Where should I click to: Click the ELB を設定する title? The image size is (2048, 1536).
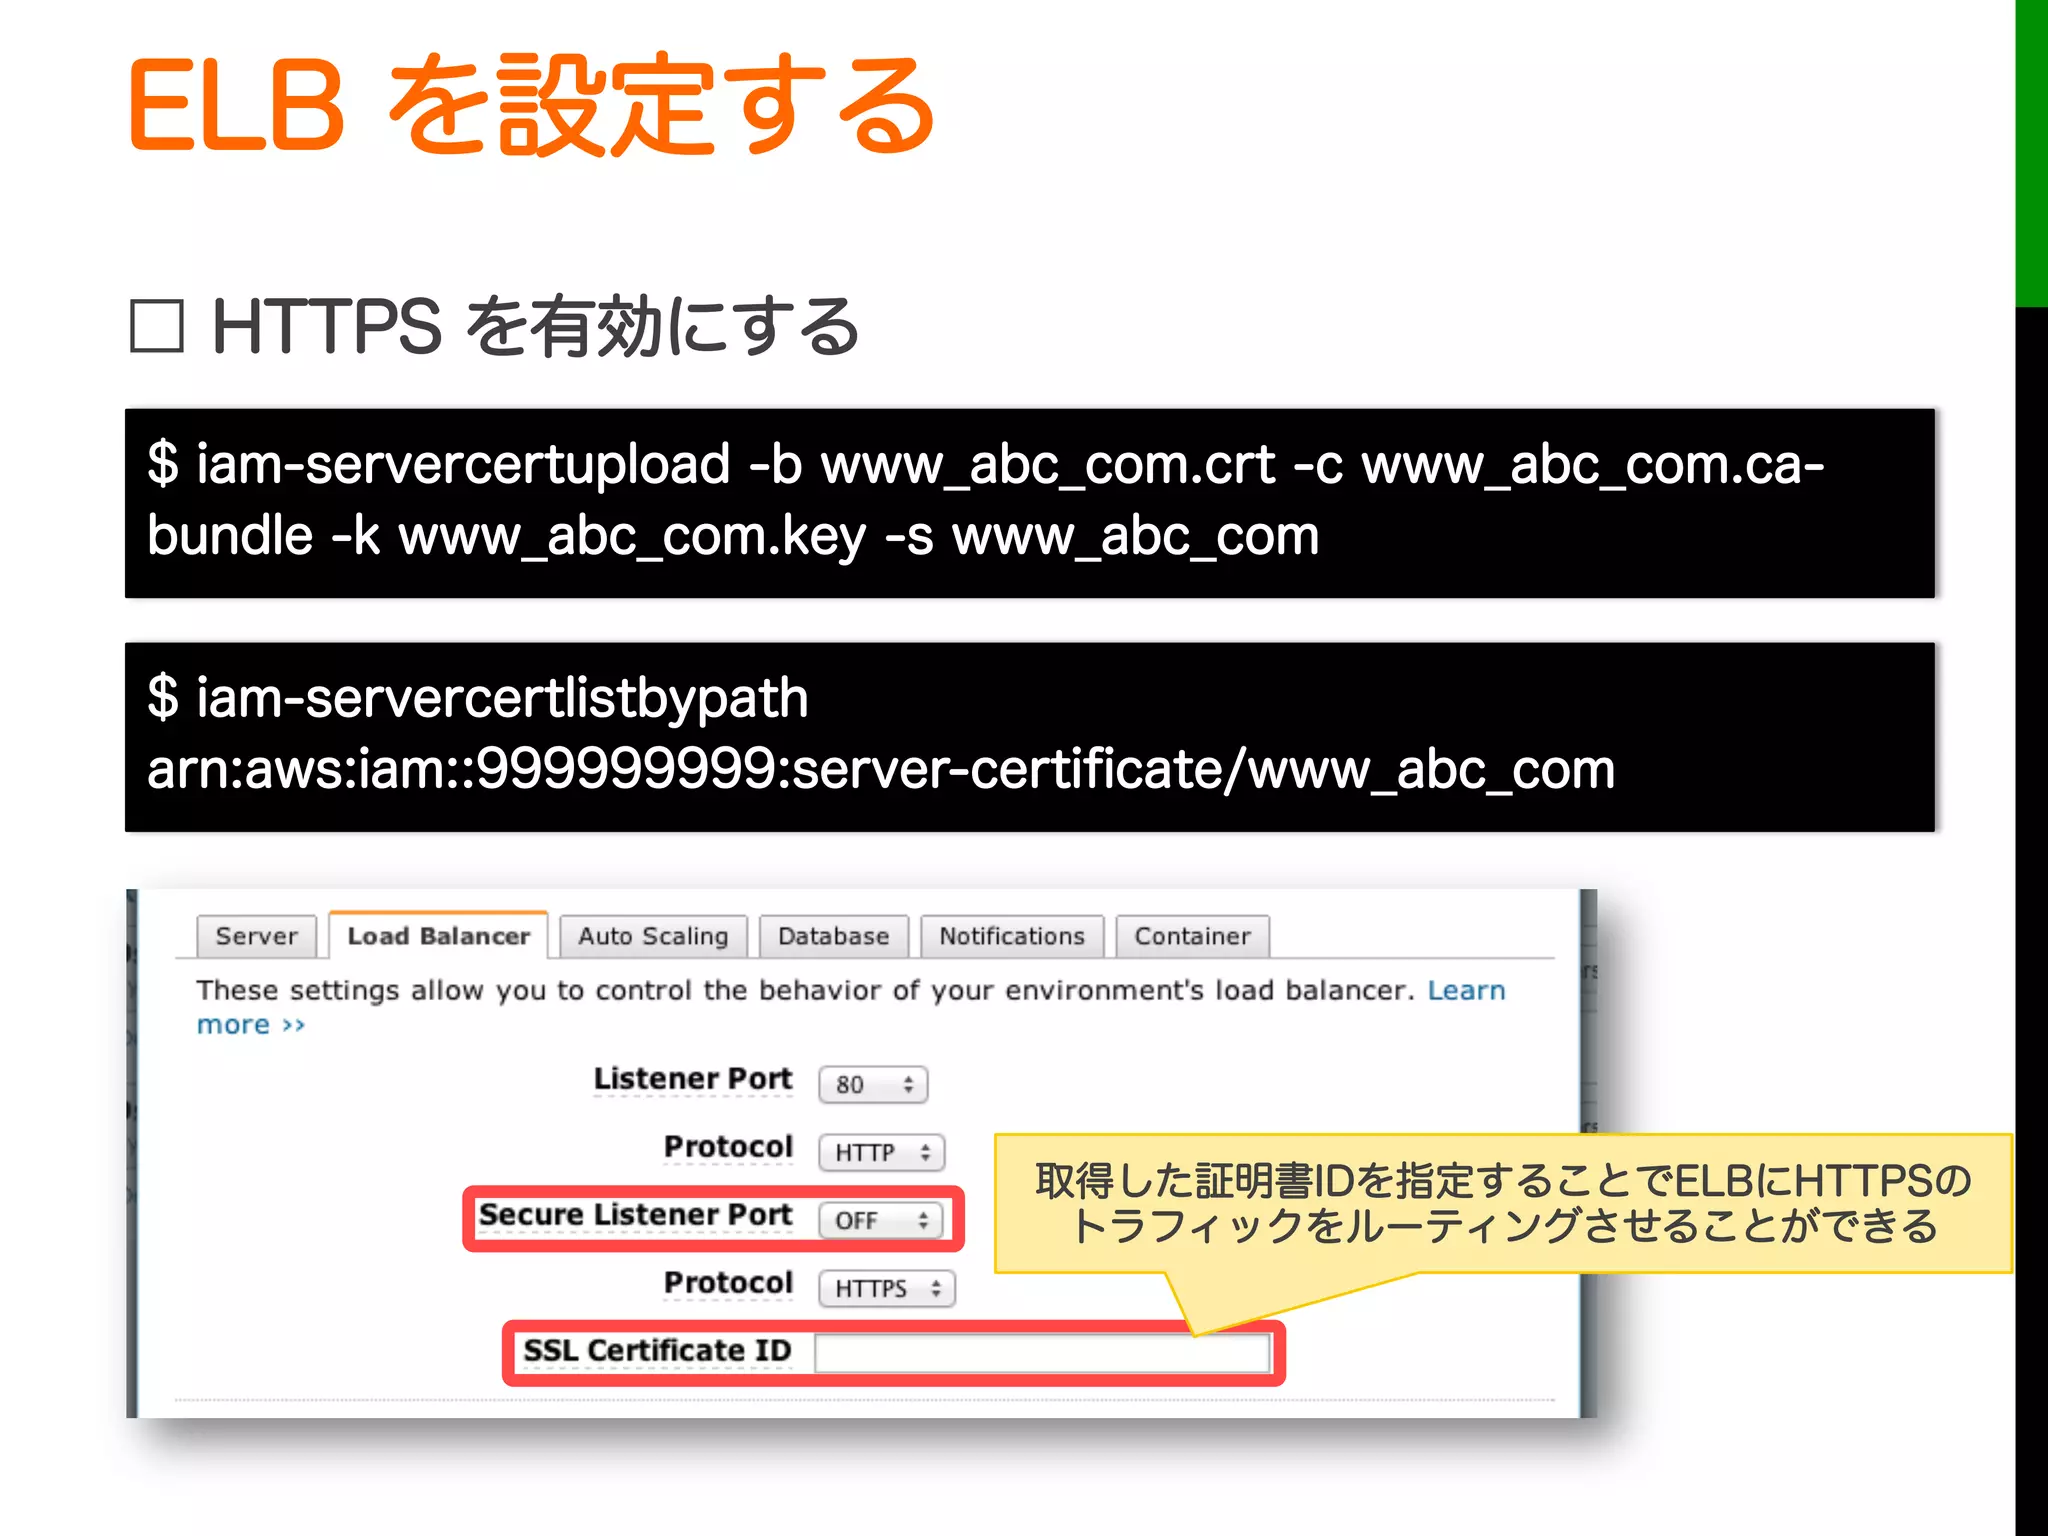pyautogui.click(x=532, y=105)
